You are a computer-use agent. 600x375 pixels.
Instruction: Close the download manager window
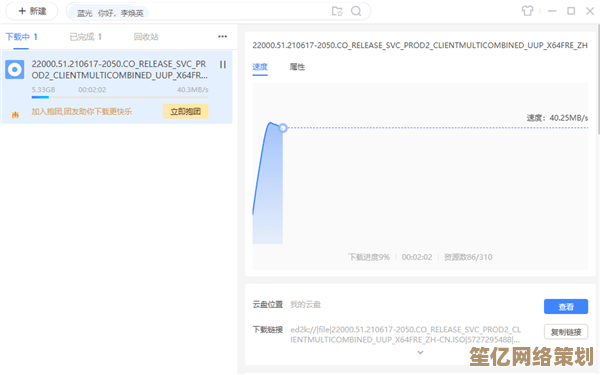click(590, 11)
